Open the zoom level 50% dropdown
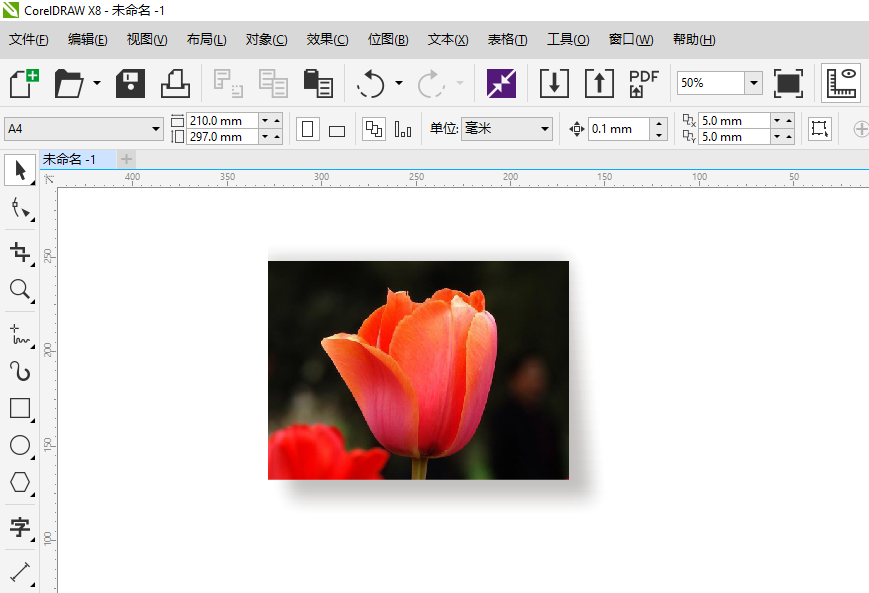The width and height of the screenshot is (869, 593). click(753, 83)
